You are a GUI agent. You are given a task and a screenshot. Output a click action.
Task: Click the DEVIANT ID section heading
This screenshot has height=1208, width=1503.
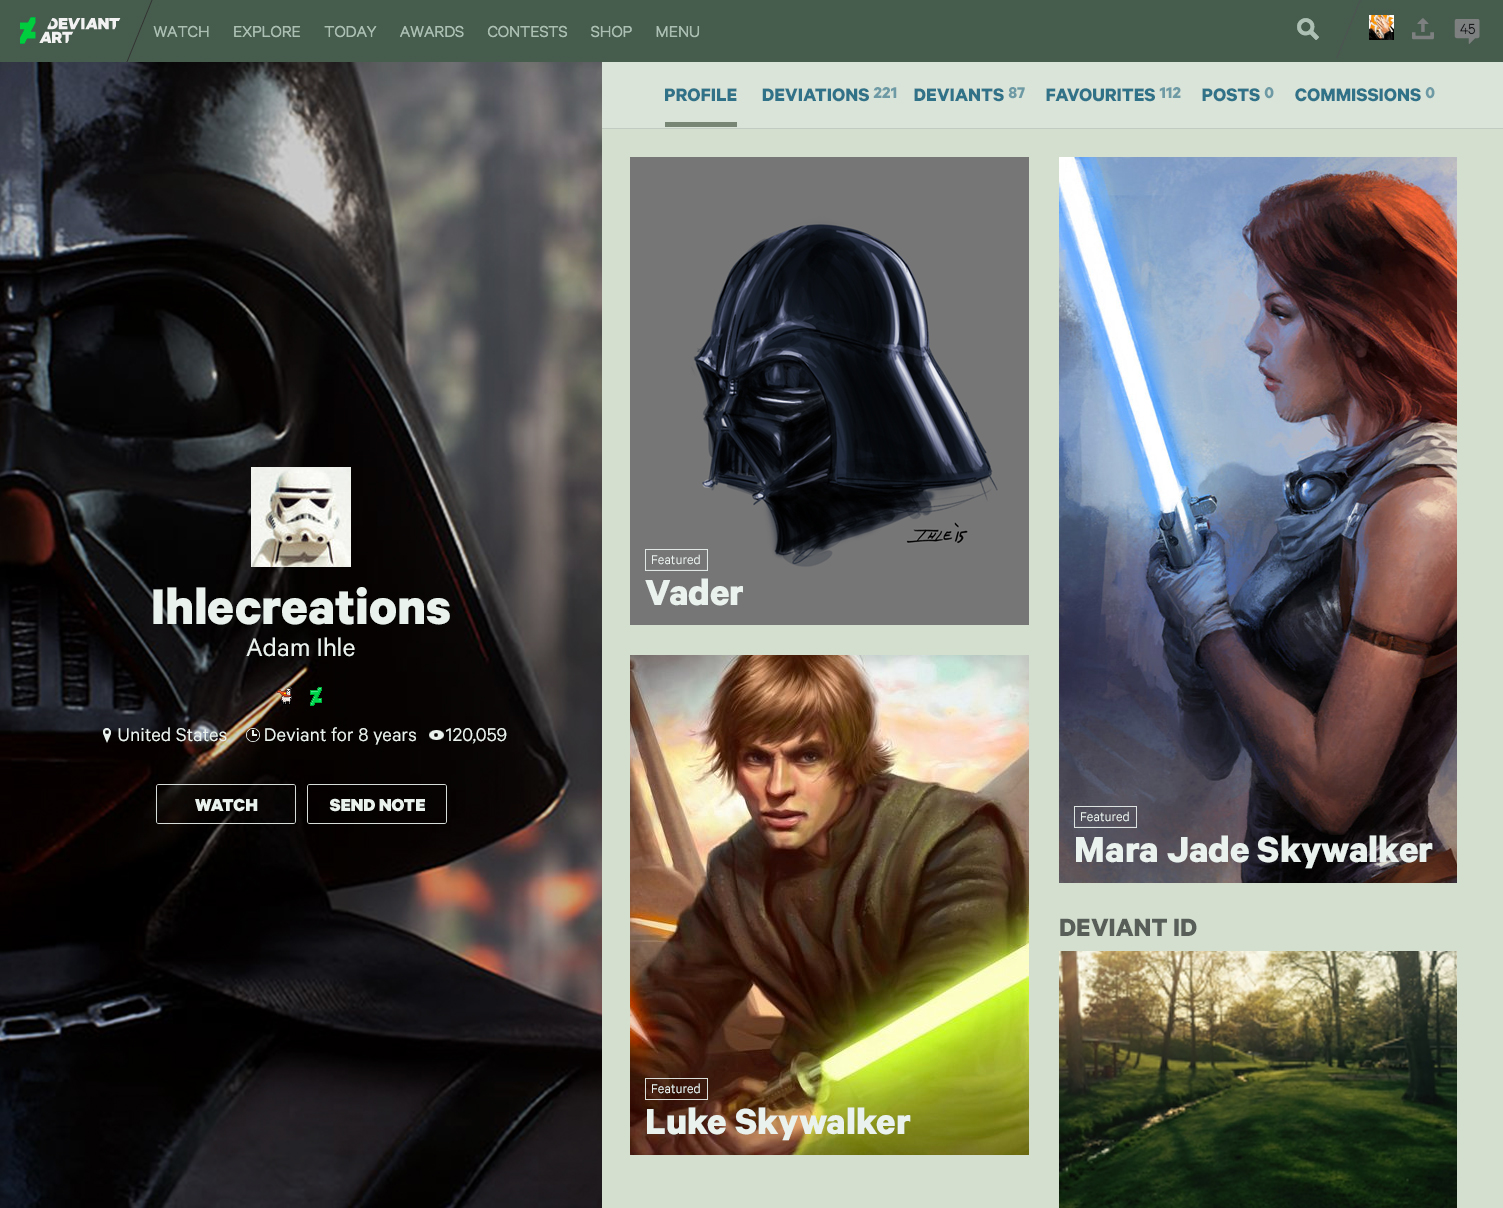(1128, 928)
